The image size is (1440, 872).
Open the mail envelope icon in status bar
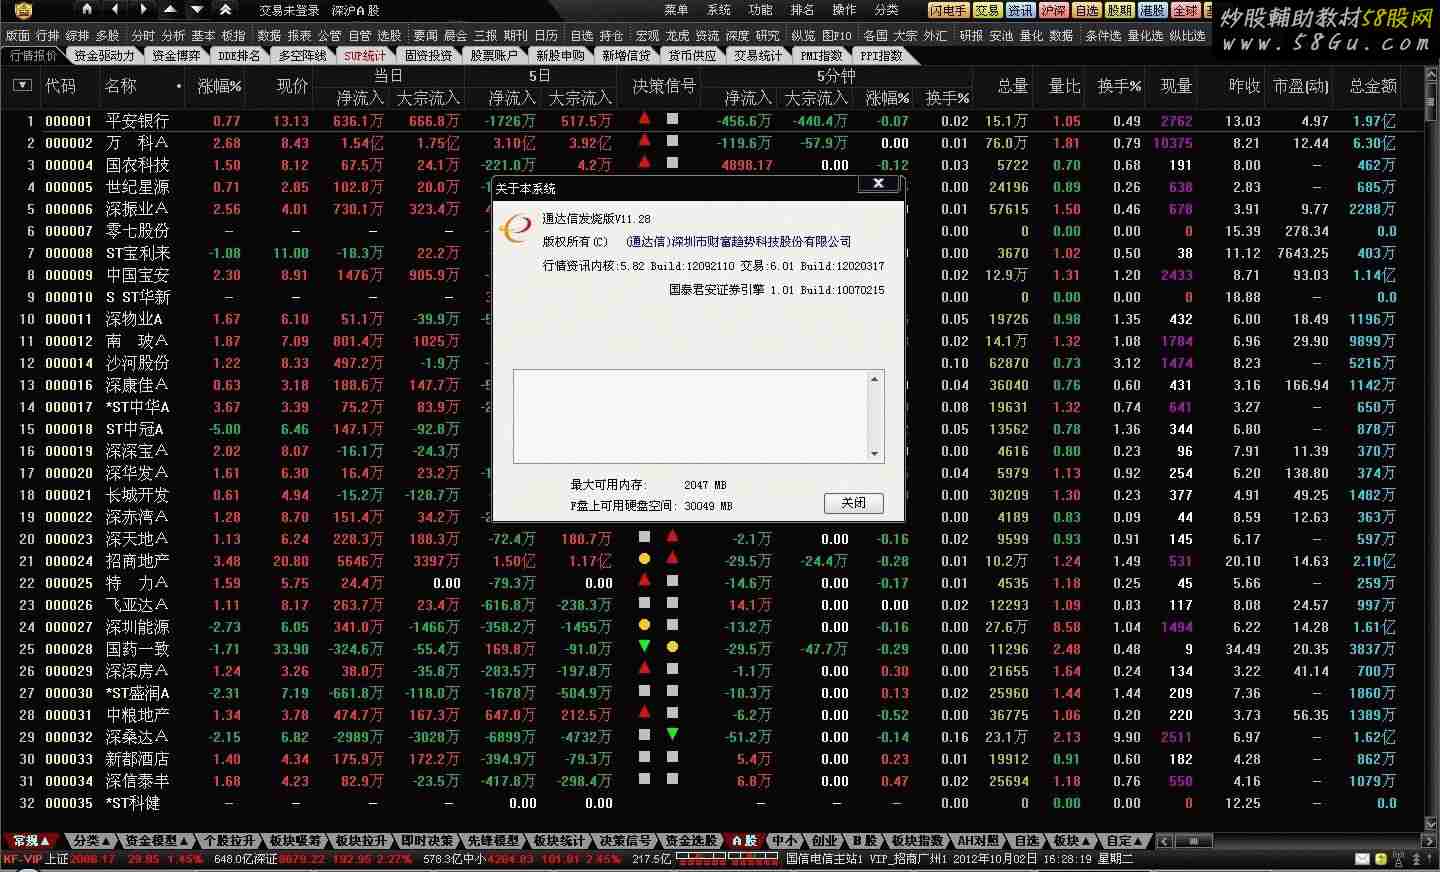click(x=1363, y=859)
